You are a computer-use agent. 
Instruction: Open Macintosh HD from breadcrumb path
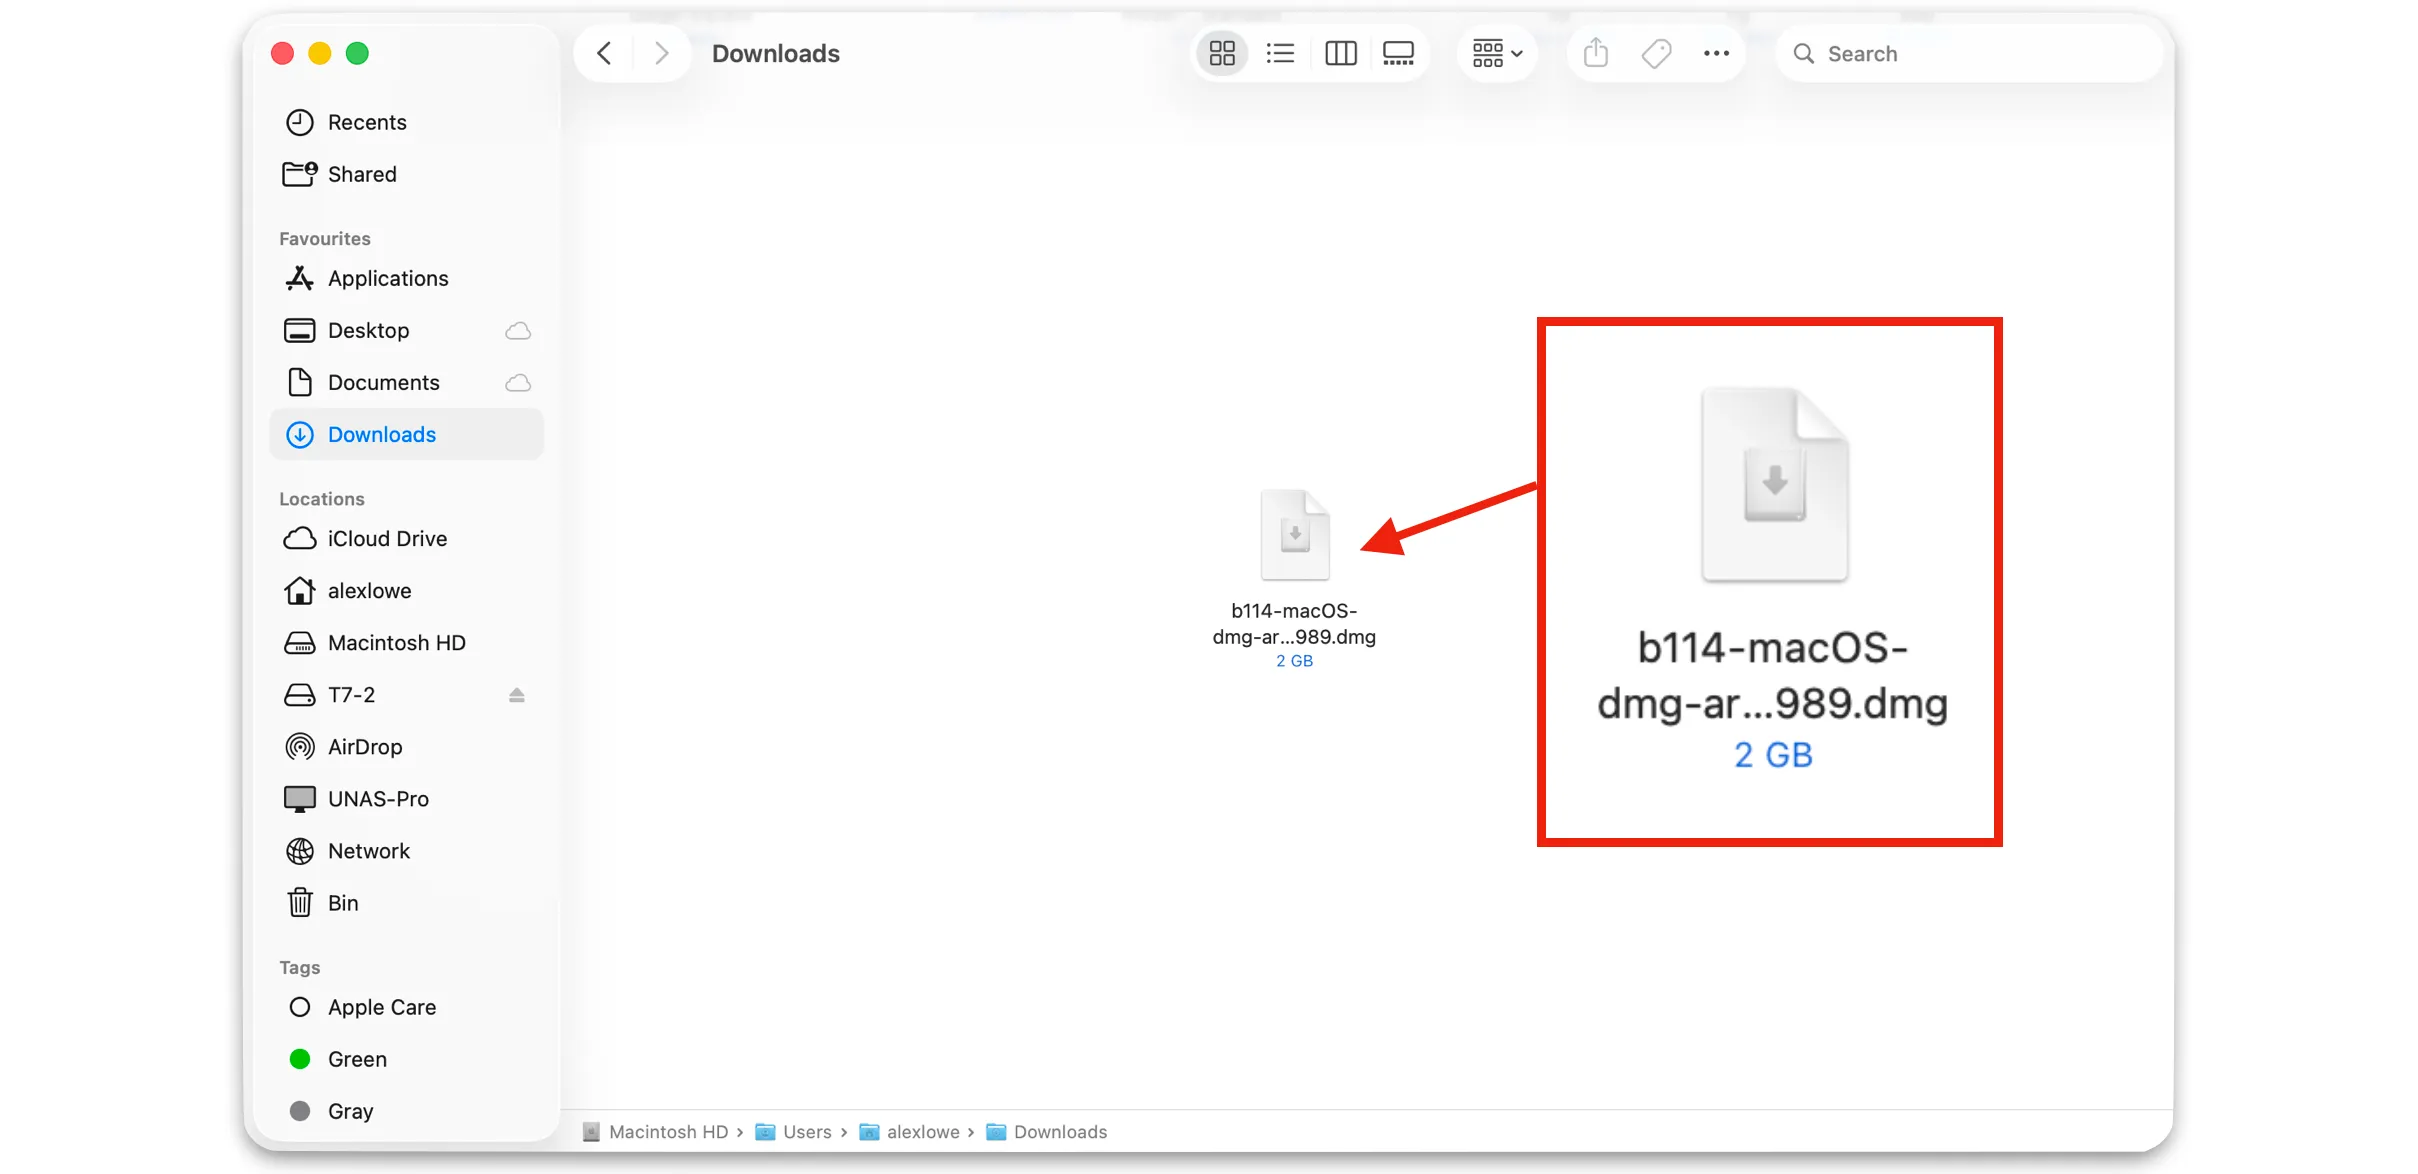pos(668,1132)
